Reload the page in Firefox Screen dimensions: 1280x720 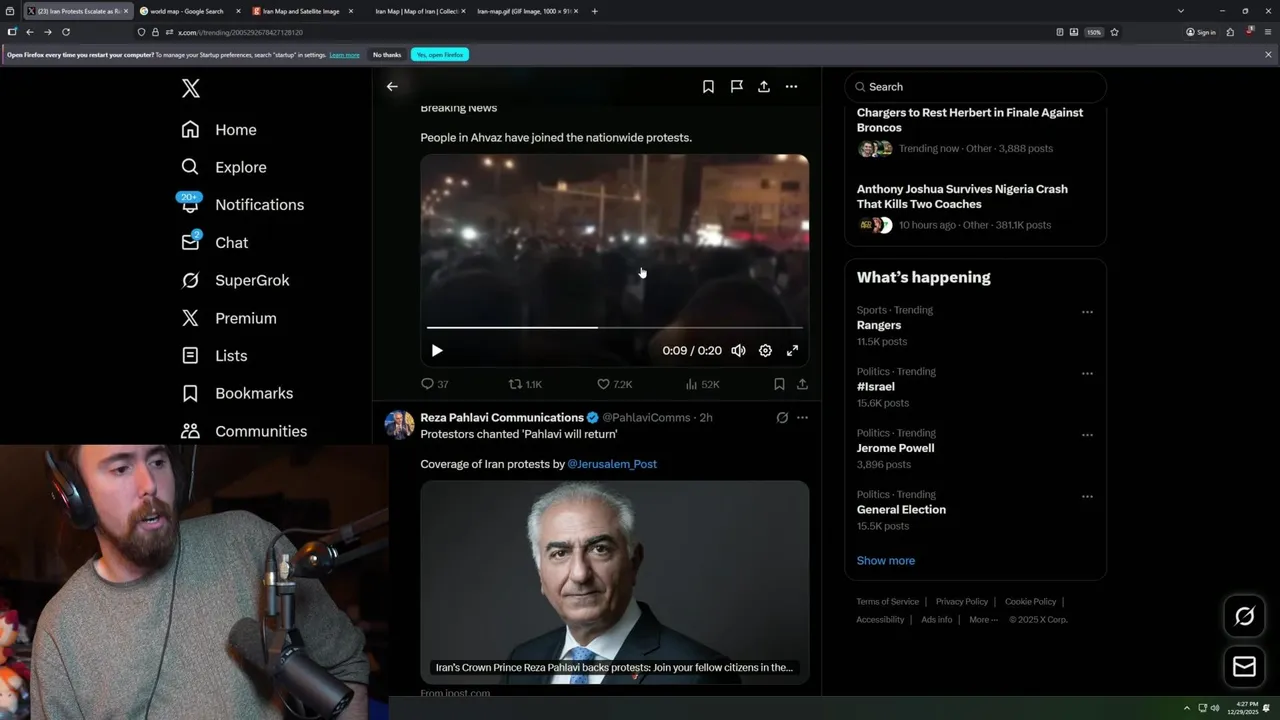(x=66, y=32)
